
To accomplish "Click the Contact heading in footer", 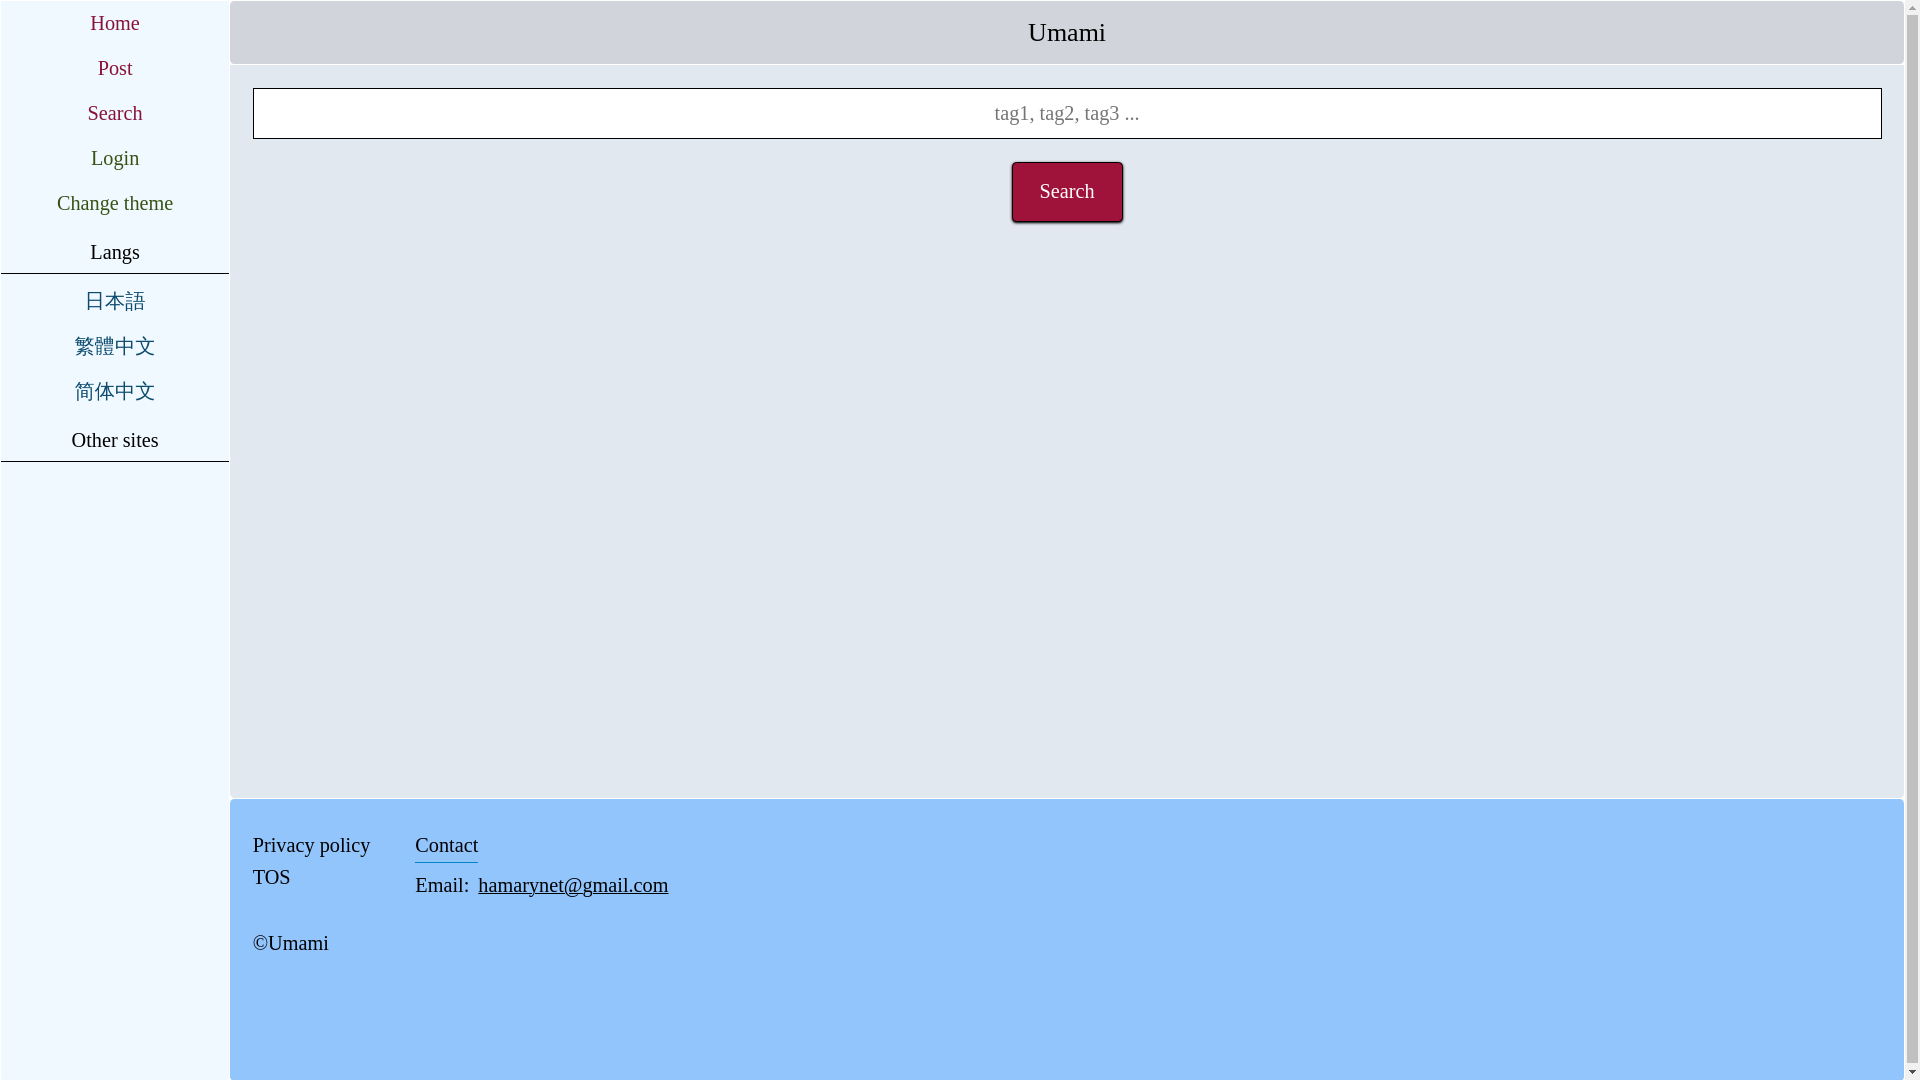I will pos(446,845).
